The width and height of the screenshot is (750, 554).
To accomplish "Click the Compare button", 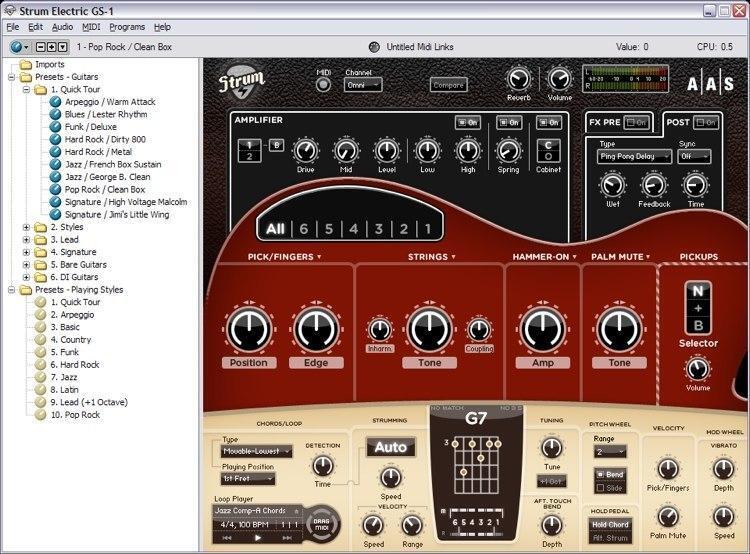I will [x=448, y=85].
